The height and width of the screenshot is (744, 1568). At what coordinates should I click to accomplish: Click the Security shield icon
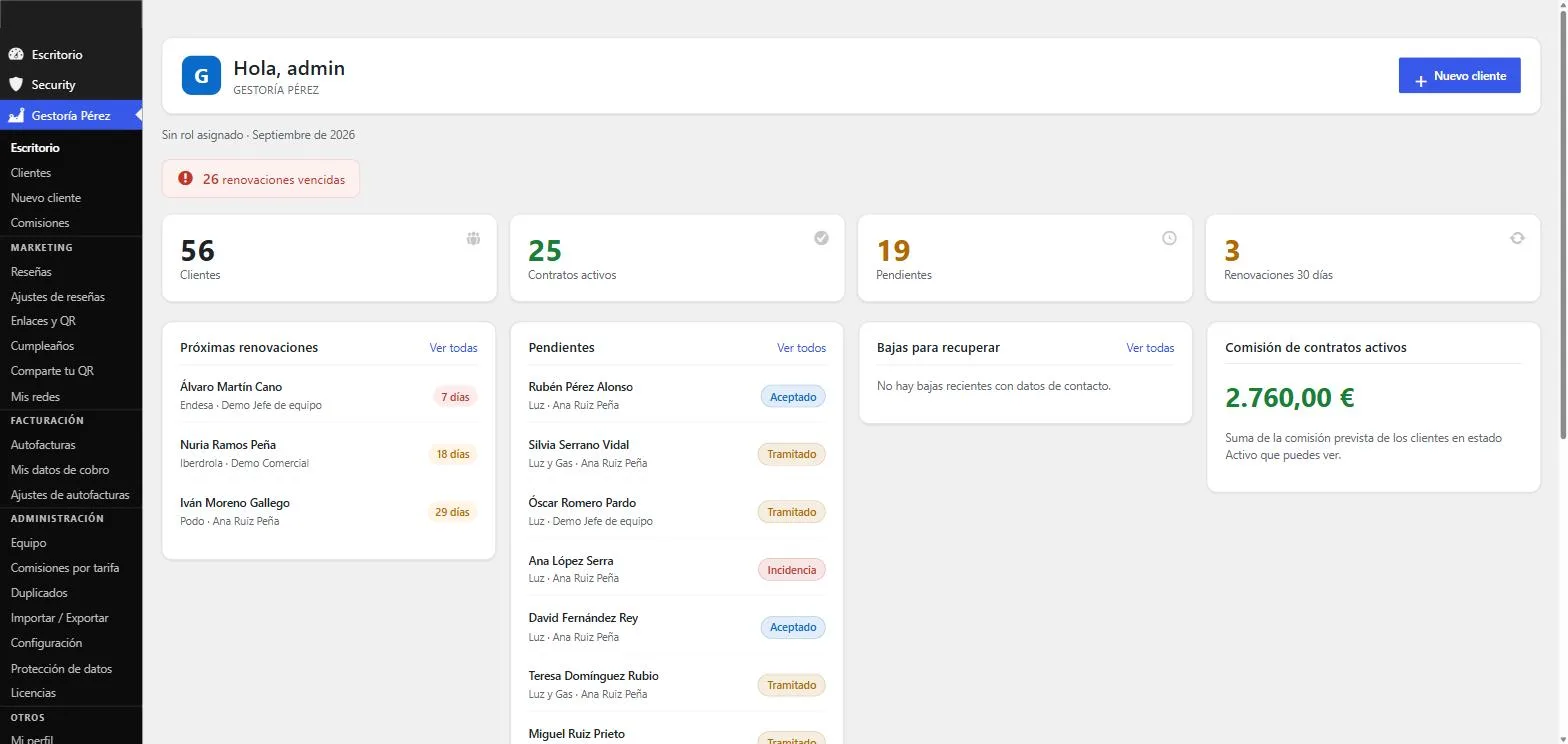[16, 84]
